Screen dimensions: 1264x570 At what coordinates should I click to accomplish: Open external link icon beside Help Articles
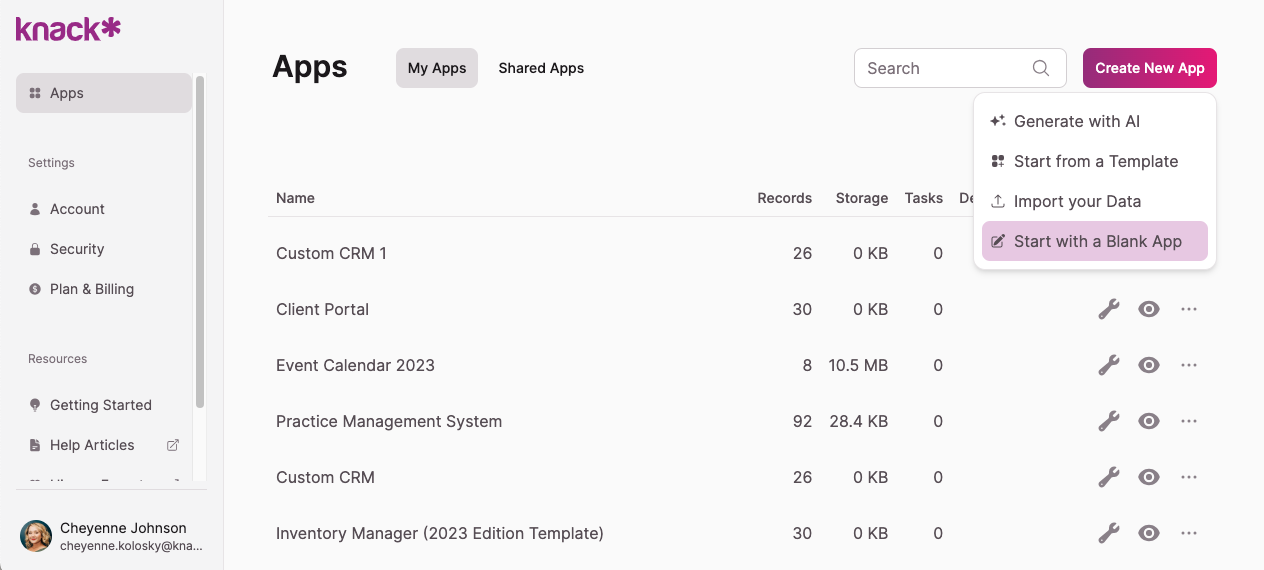tap(172, 445)
